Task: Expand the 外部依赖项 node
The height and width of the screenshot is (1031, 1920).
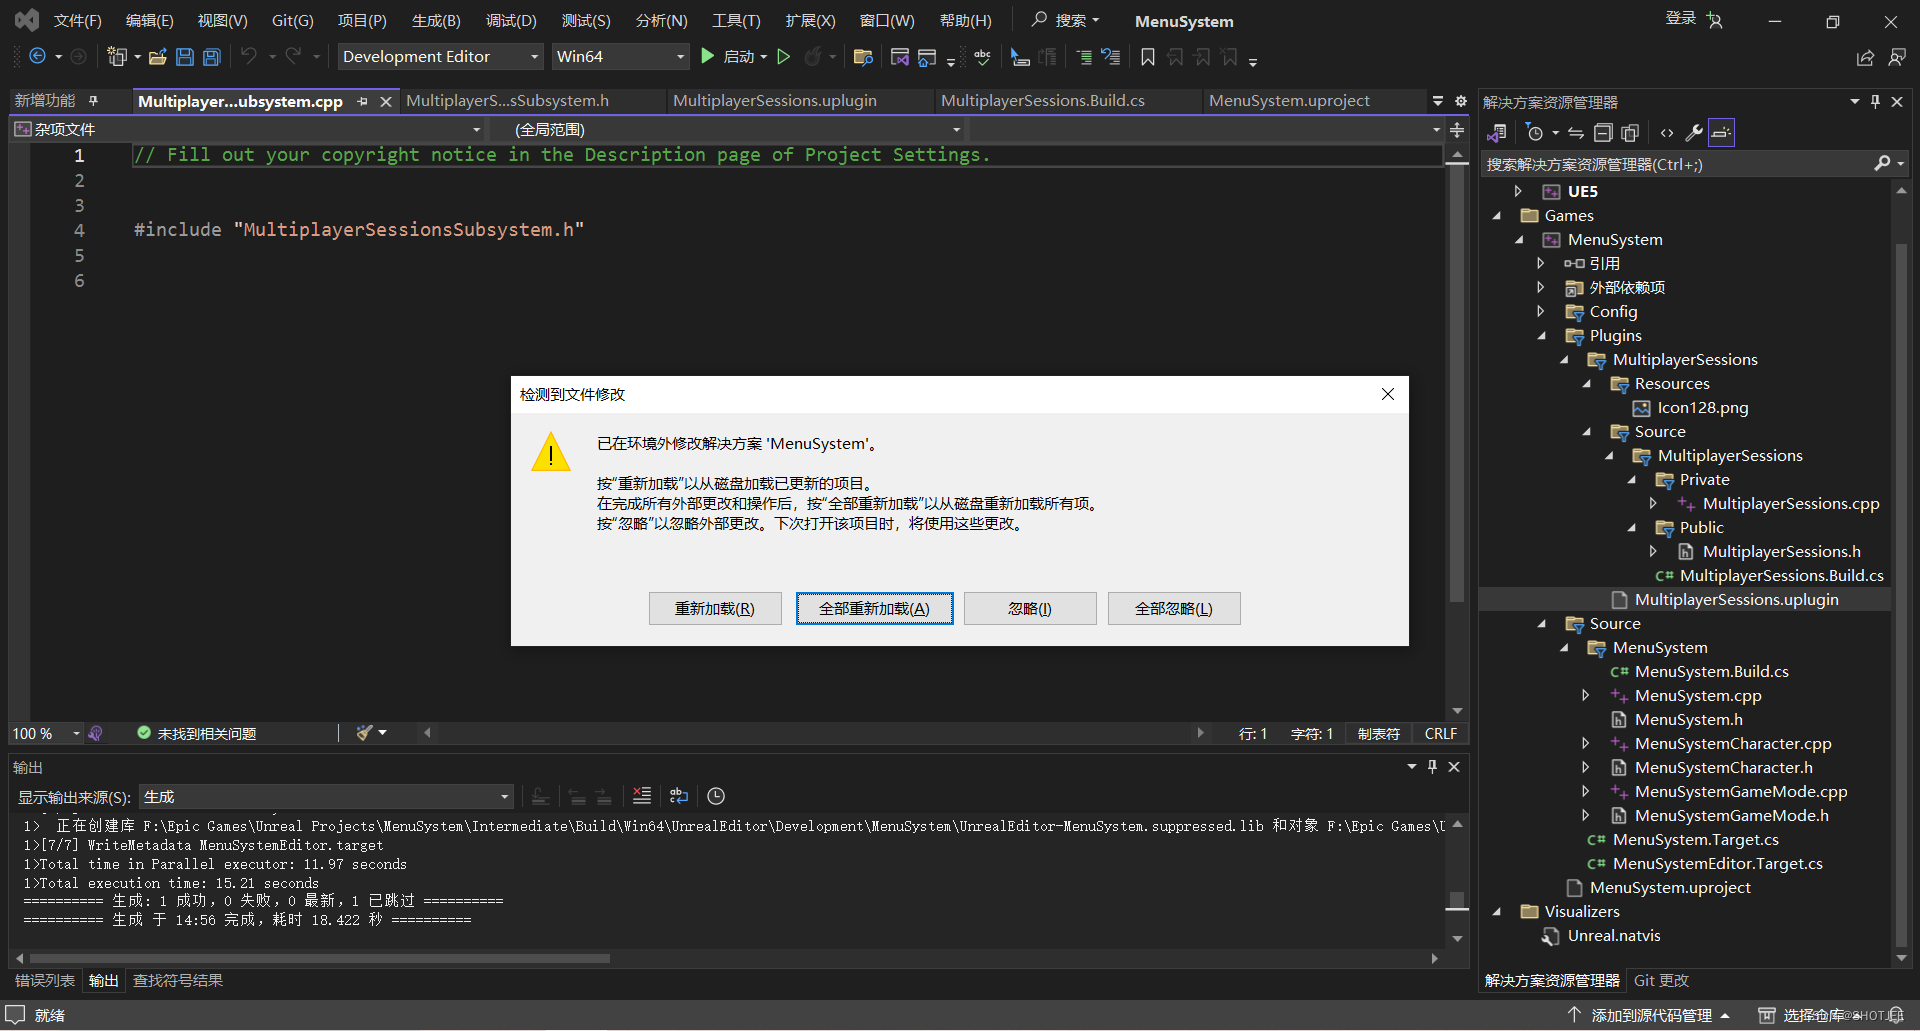Action: (1541, 287)
